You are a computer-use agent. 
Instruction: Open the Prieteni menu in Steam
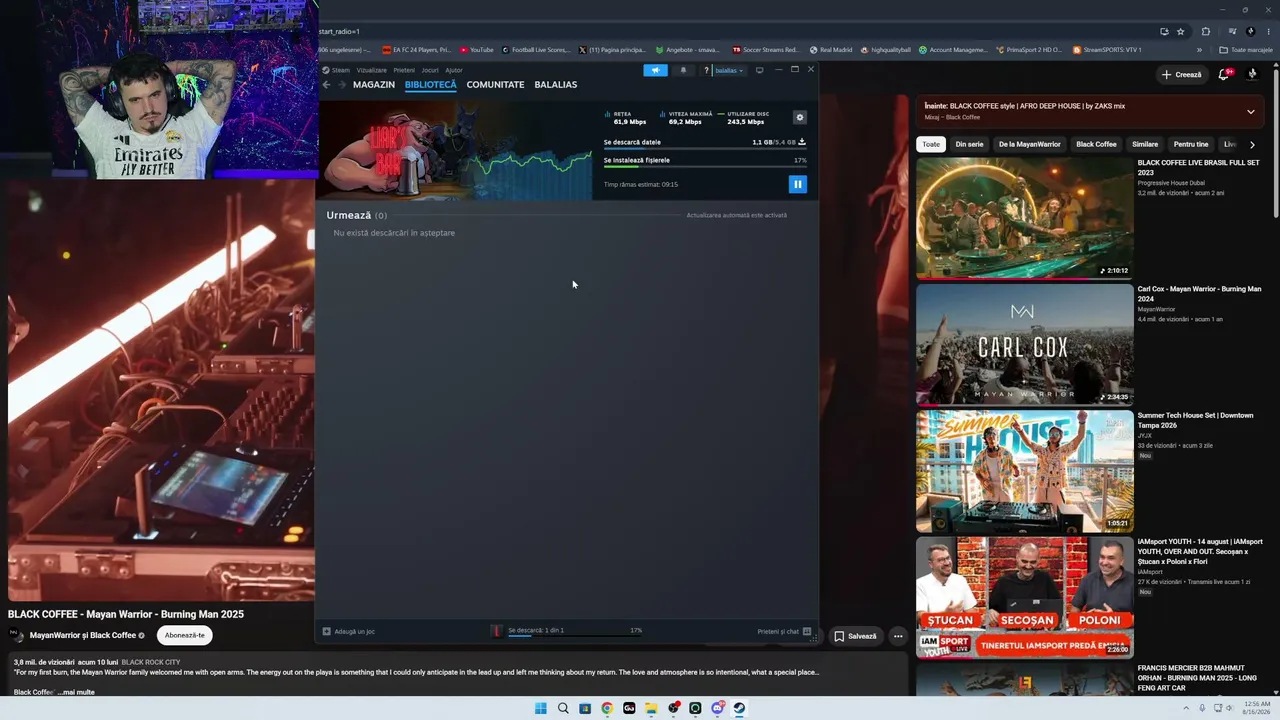pyautogui.click(x=404, y=70)
